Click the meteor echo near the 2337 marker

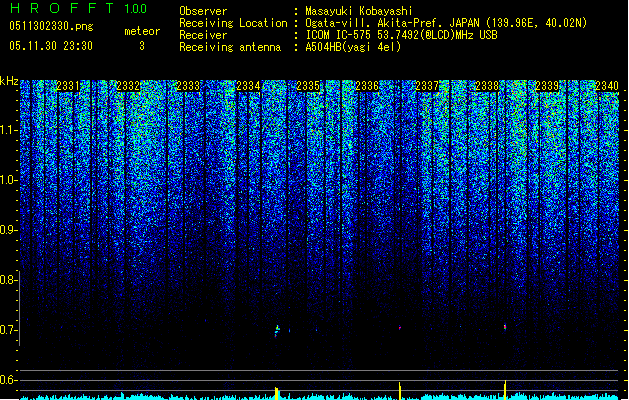coord(400,328)
